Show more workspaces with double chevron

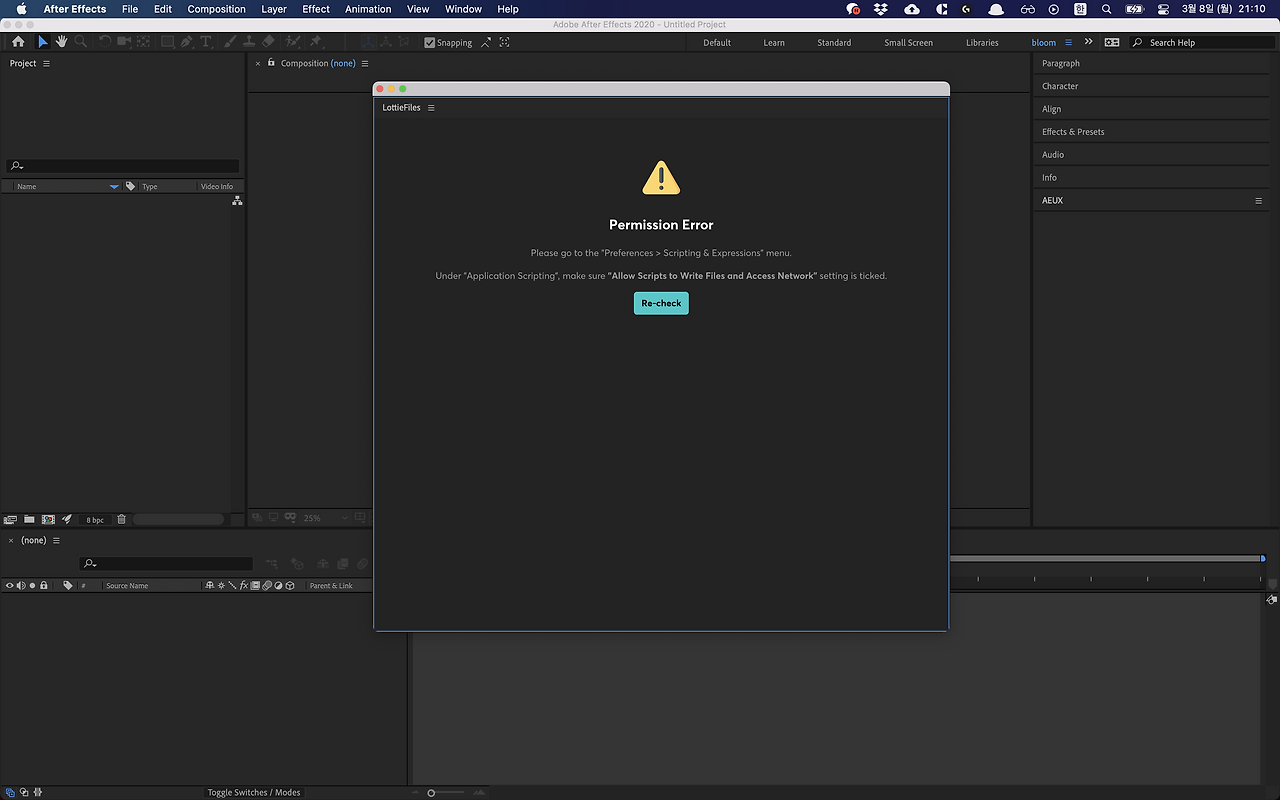pyautogui.click(x=1088, y=42)
